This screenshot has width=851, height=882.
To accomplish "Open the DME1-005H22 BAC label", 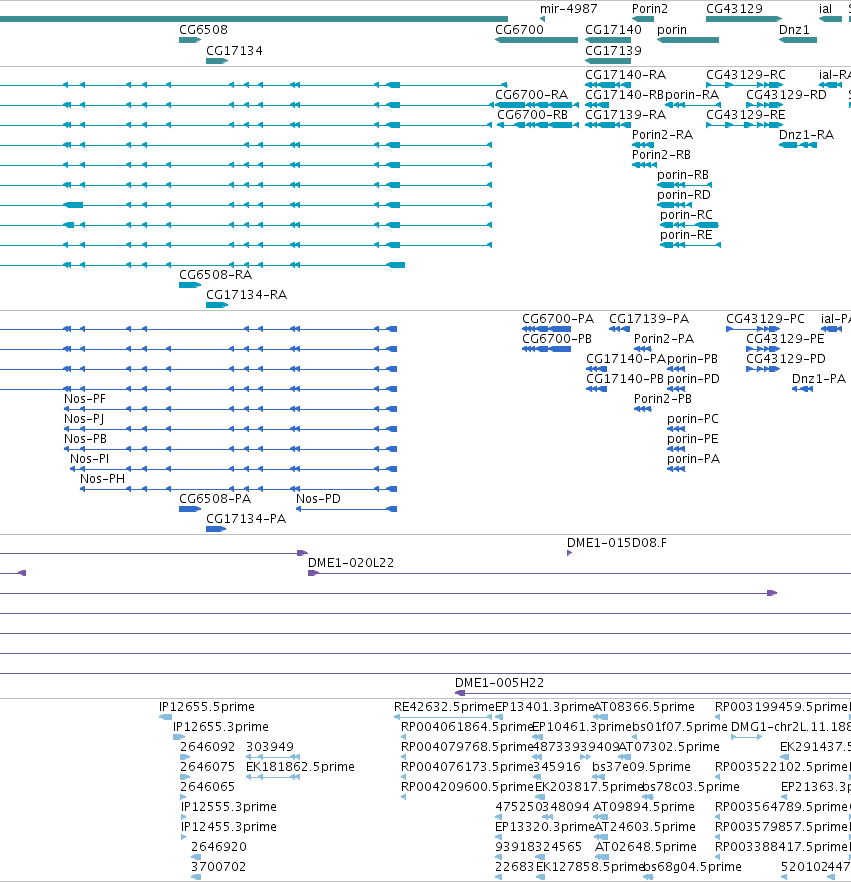I will (499, 683).
